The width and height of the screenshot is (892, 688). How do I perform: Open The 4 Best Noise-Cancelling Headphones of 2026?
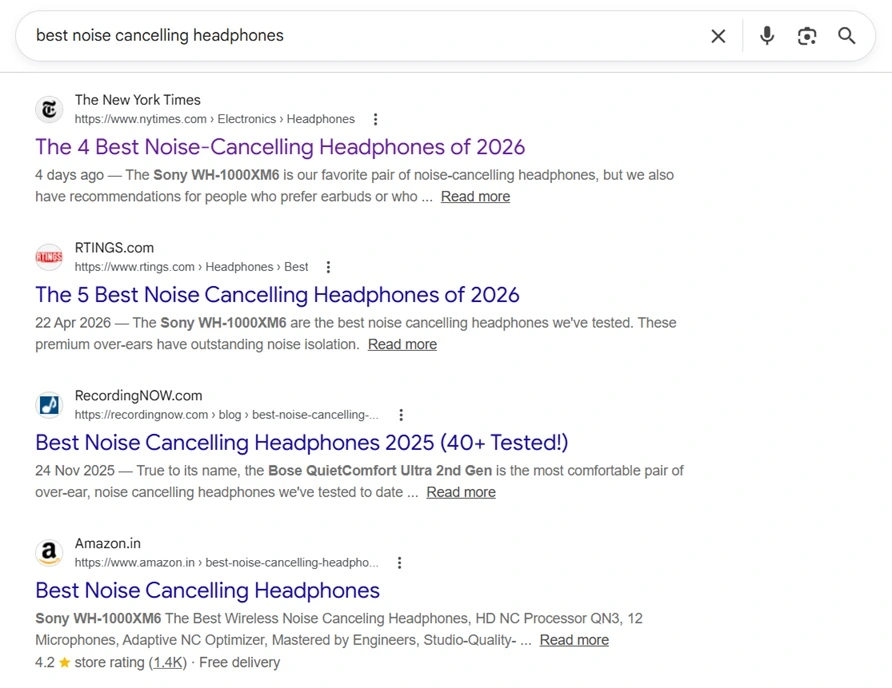tap(280, 147)
